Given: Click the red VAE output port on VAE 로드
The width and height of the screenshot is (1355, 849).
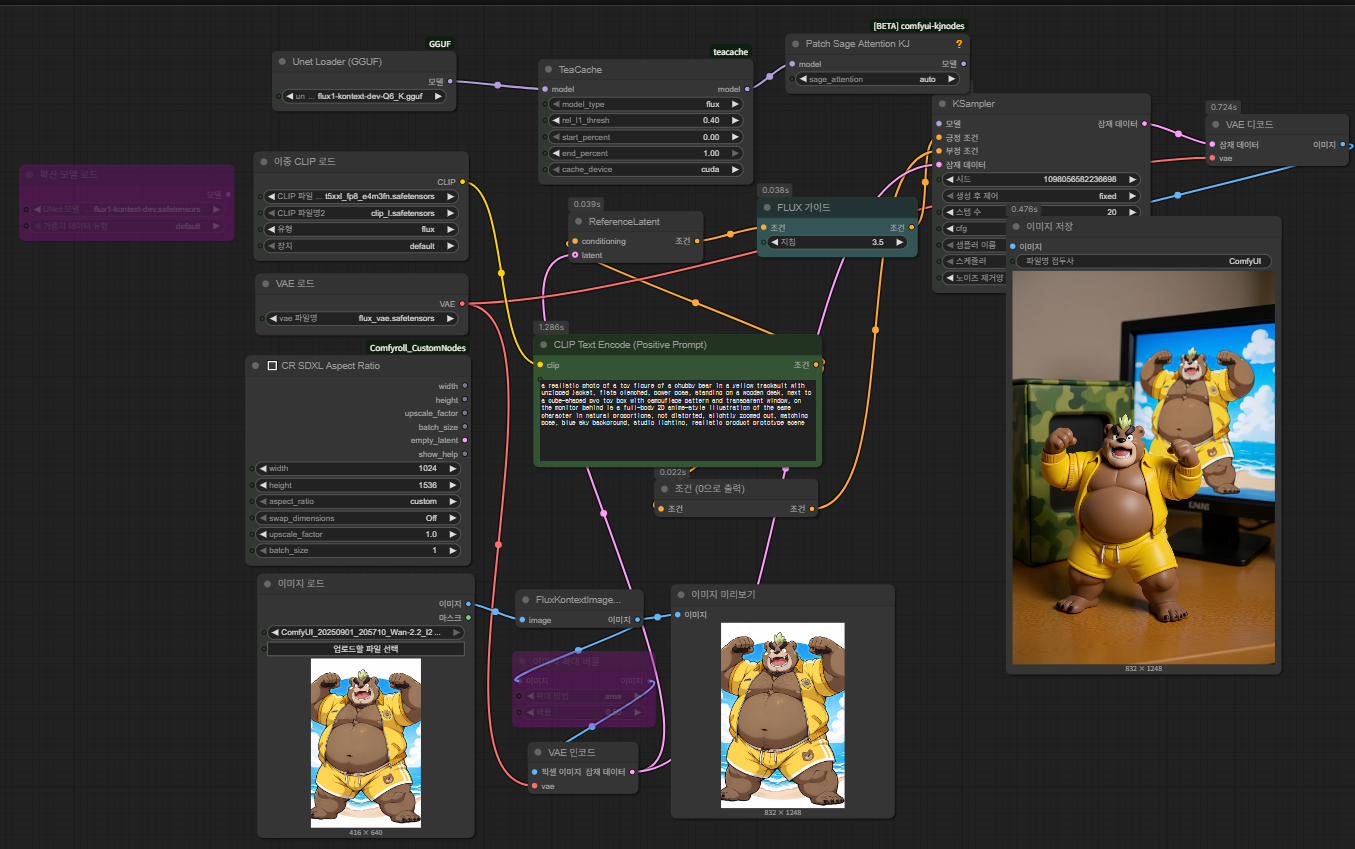Looking at the screenshot, I should (462, 304).
